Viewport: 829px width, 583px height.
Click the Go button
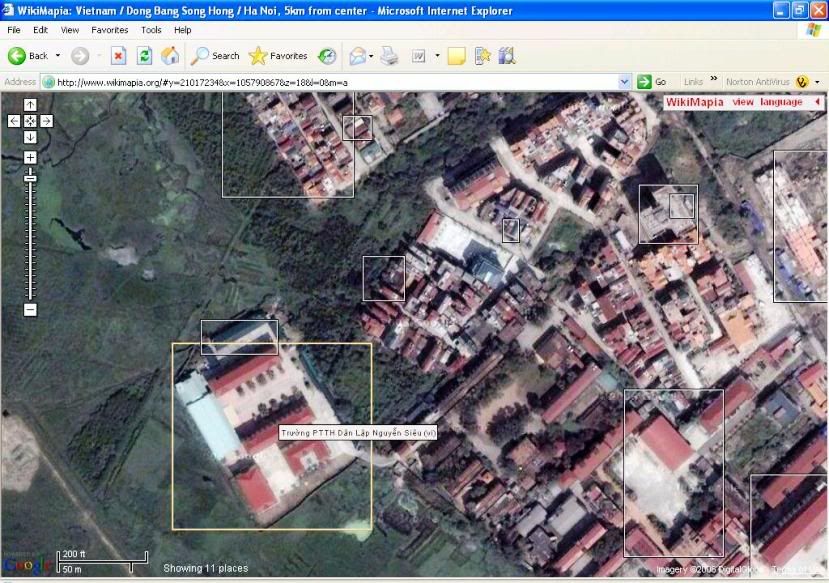[652, 82]
